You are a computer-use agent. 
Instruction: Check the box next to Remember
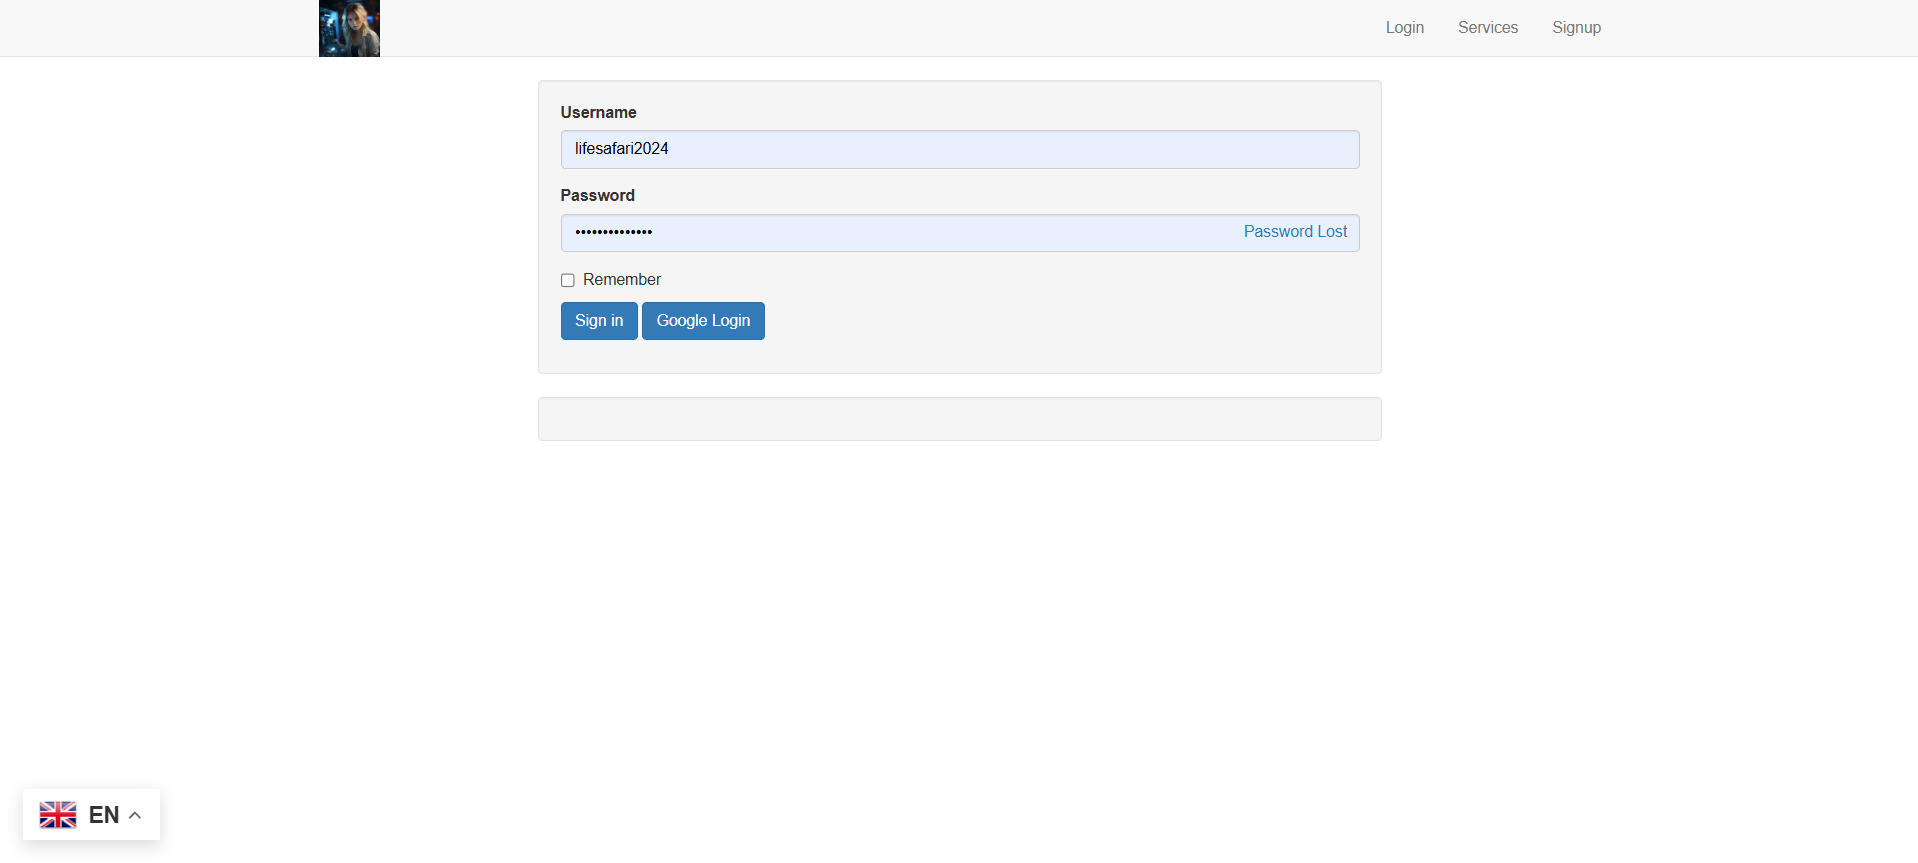[567, 280]
